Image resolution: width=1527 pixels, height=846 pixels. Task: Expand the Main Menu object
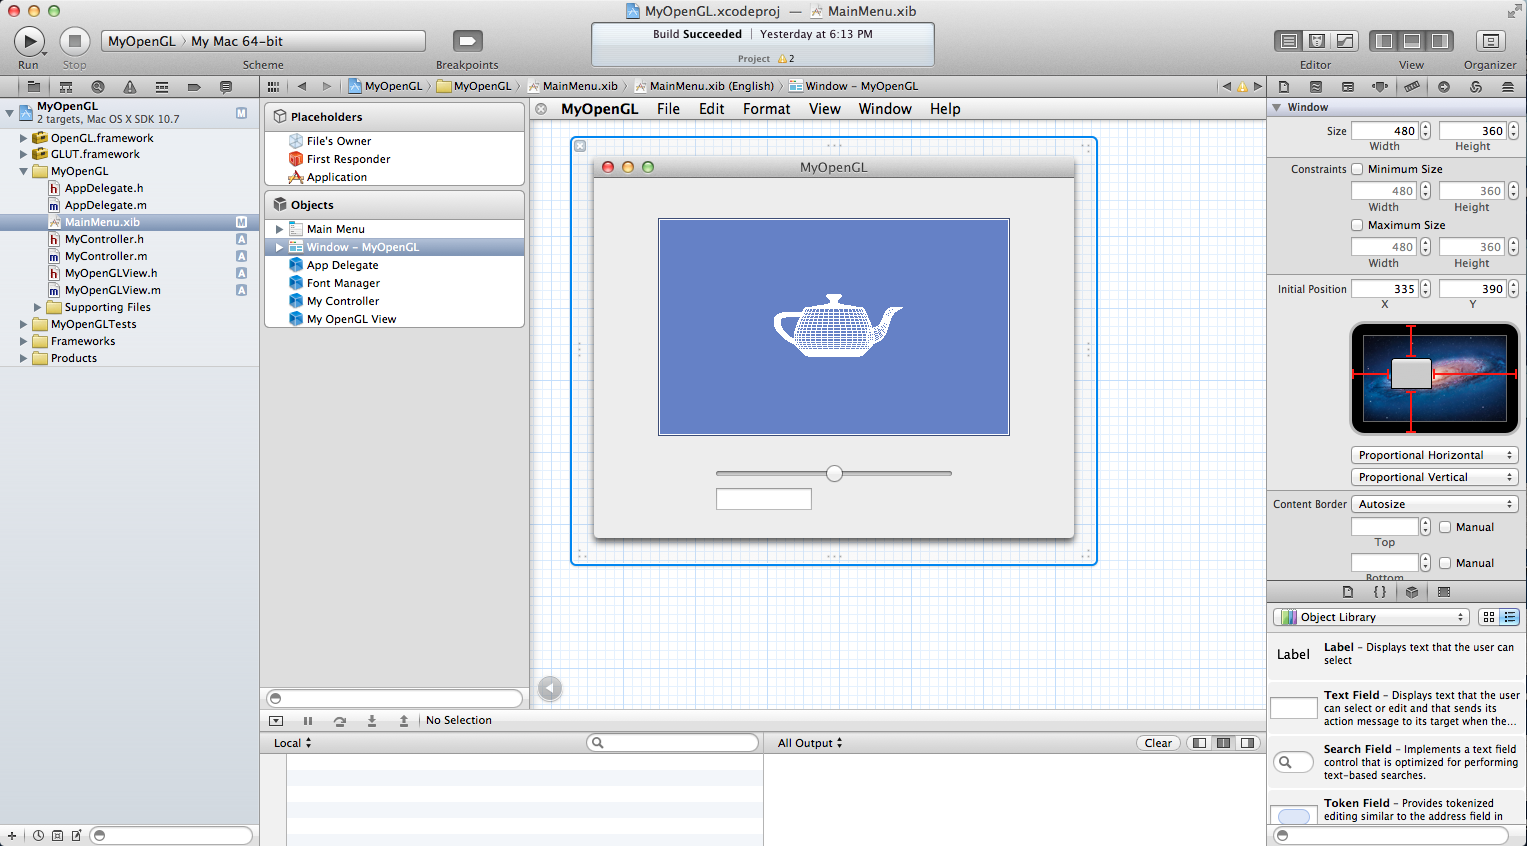pyautogui.click(x=279, y=229)
